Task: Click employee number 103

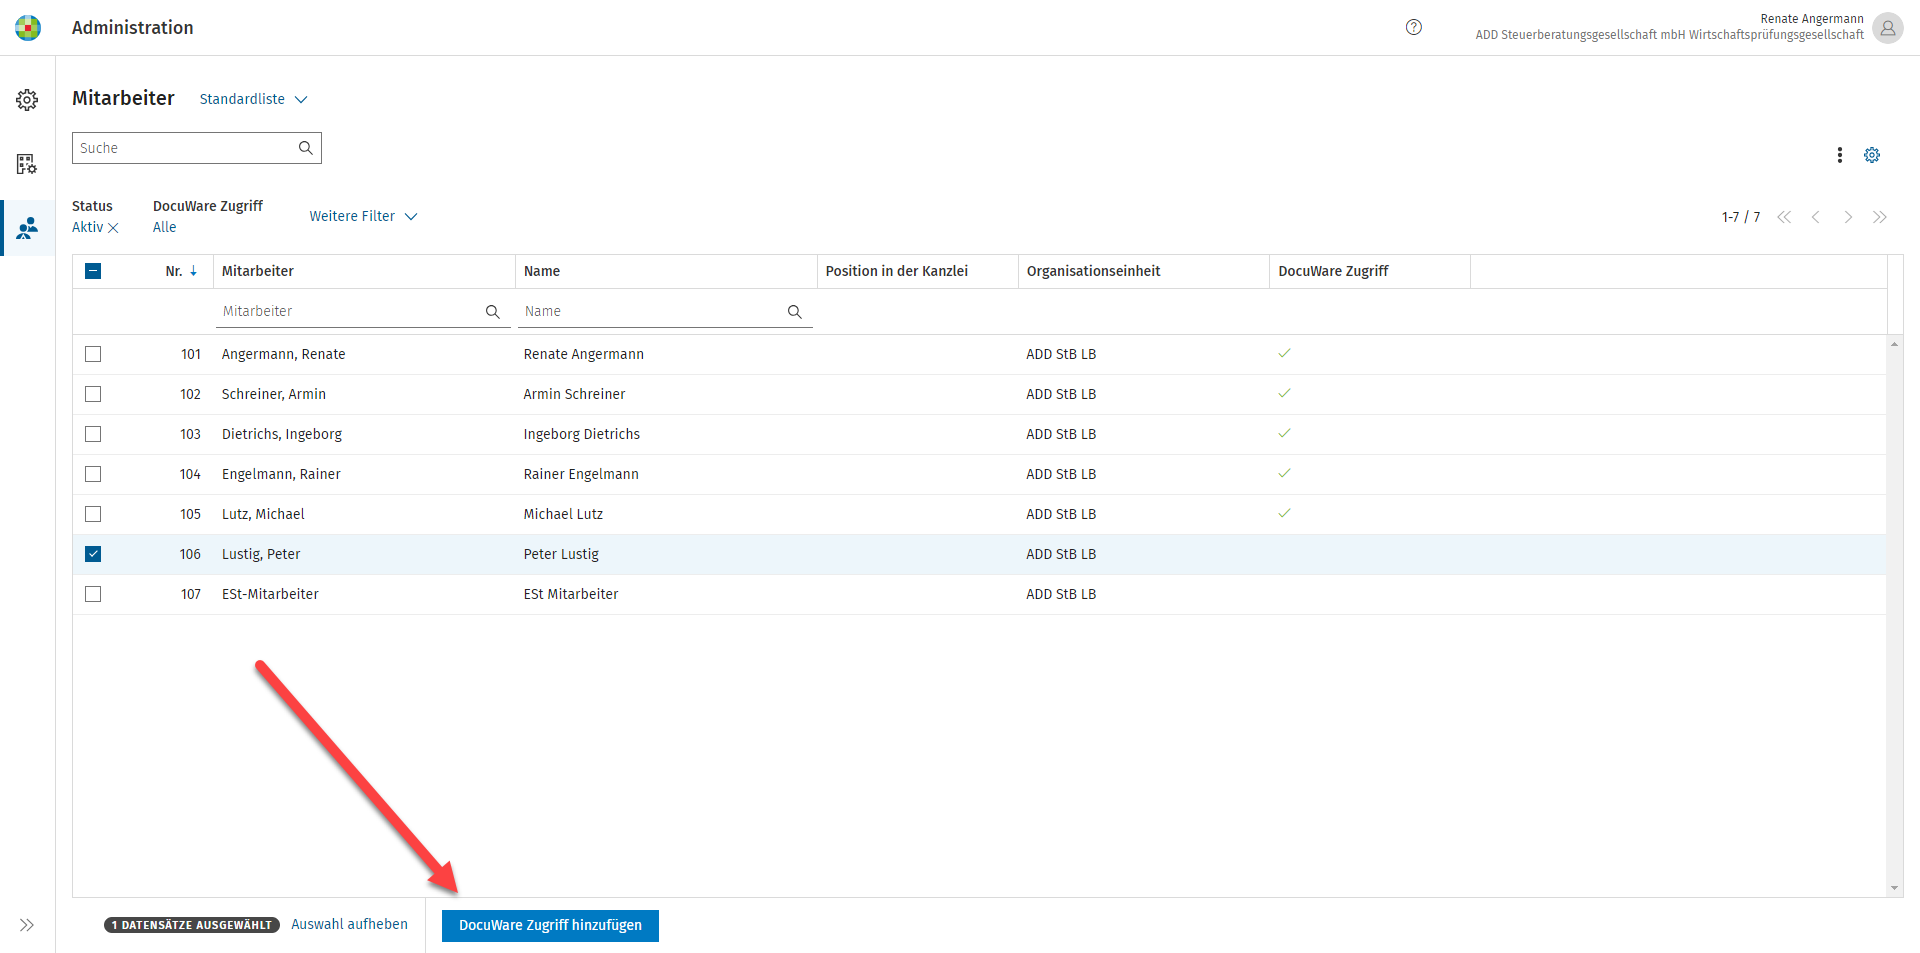Action: (x=190, y=434)
